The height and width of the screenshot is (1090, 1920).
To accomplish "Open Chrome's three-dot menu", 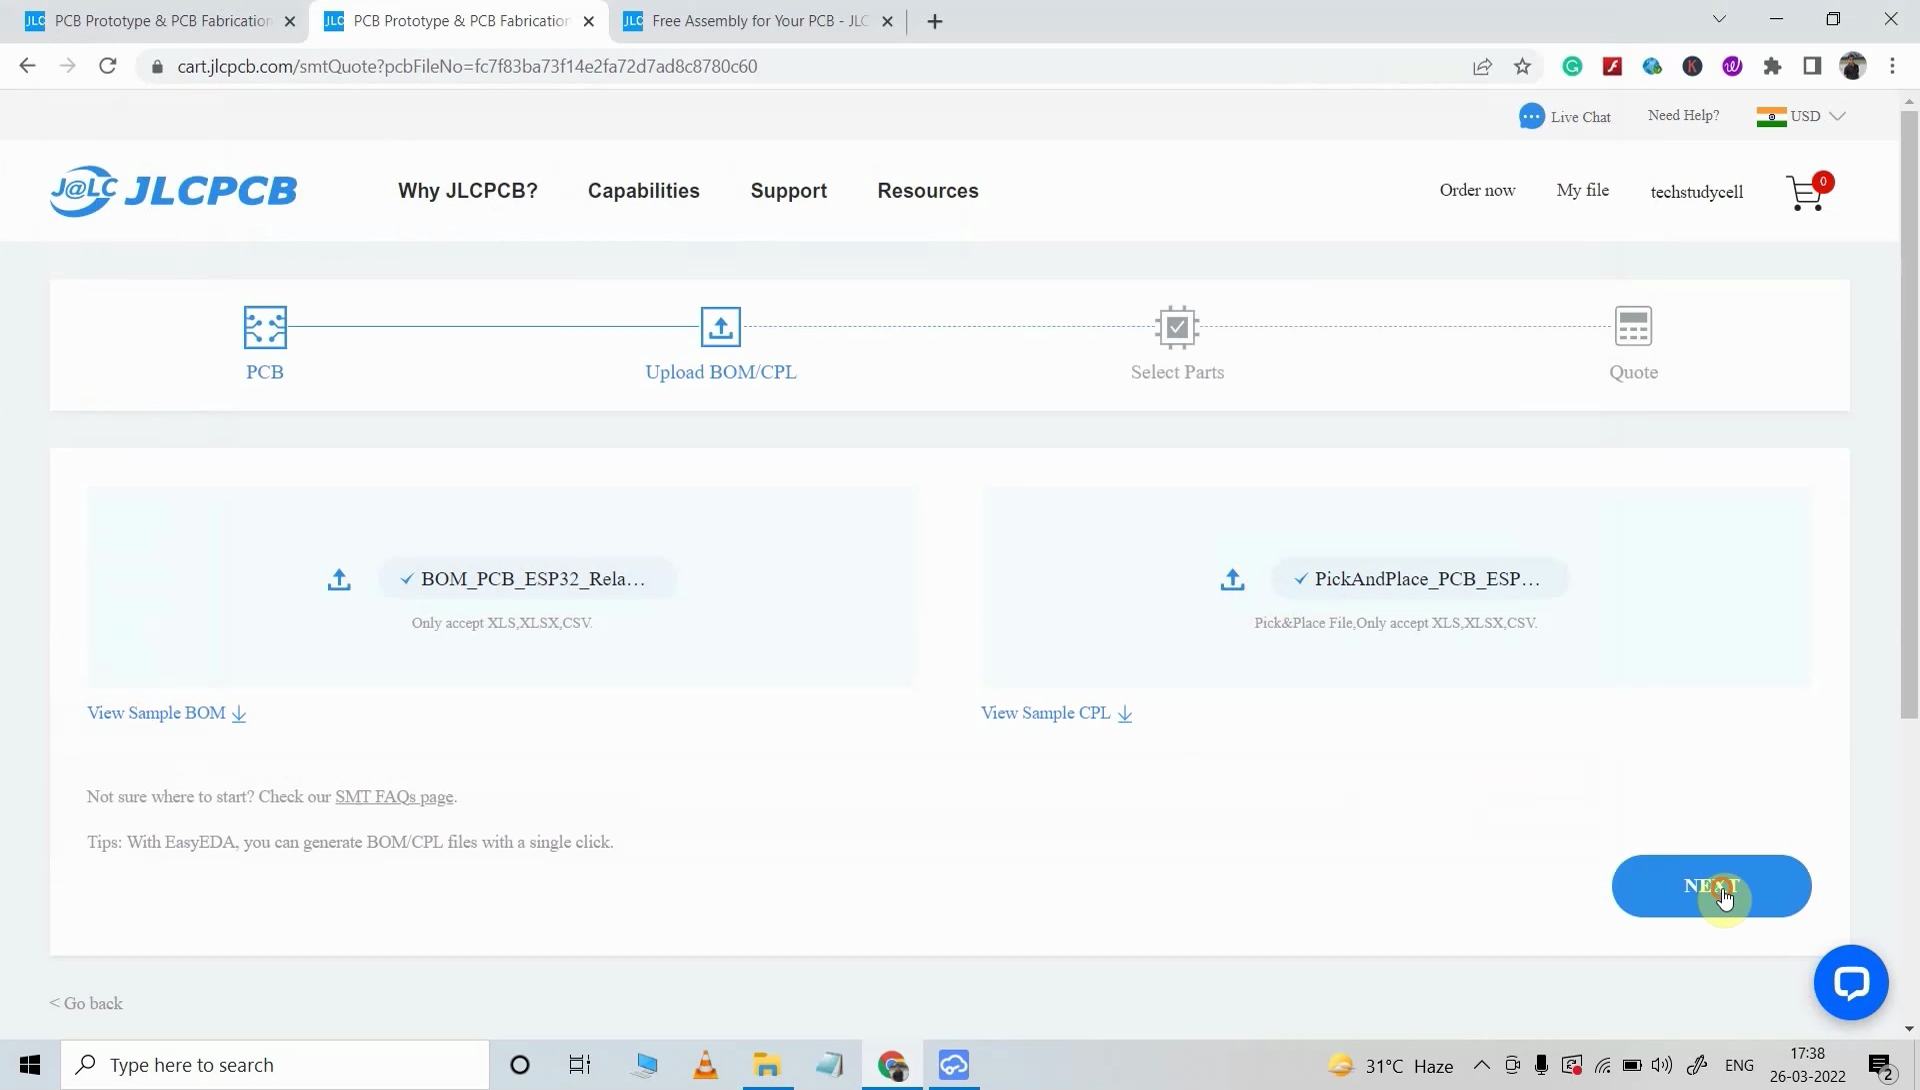I will tap(1891, 66).
